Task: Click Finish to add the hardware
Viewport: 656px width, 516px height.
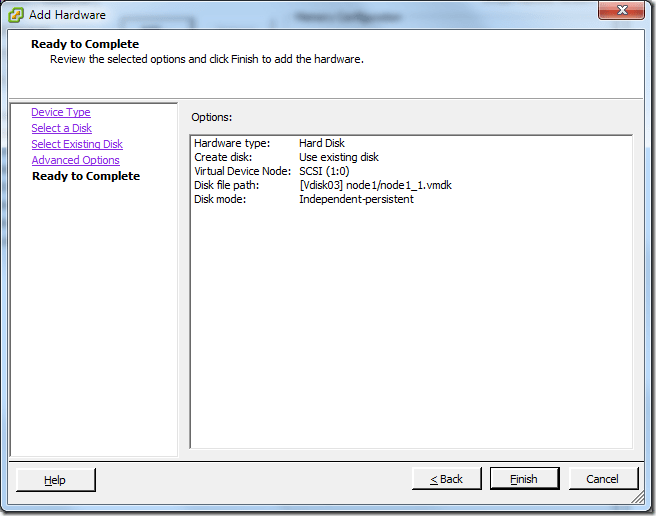Action: click(524, 479)
